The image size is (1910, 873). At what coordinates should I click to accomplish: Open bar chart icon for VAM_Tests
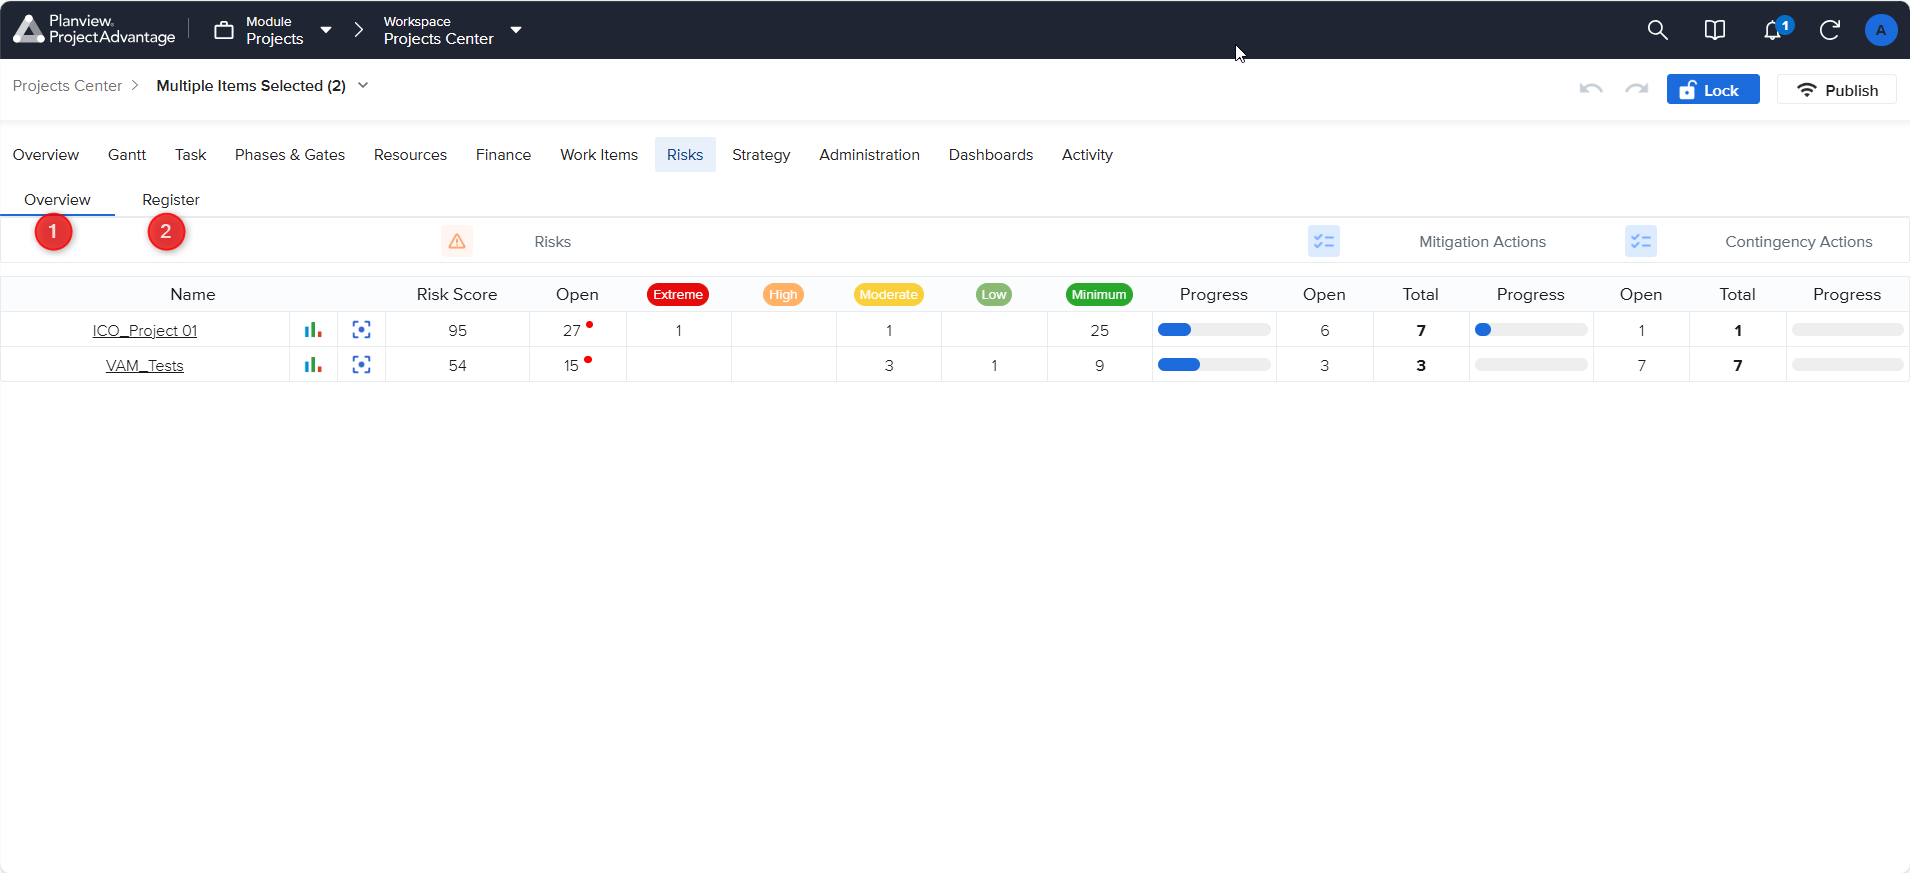(313, 365)
